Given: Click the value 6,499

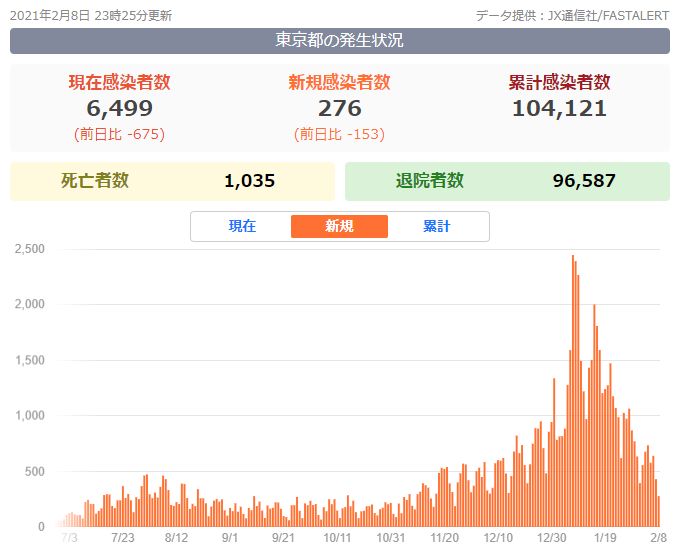Looking at the screenshot, I should point(119,108).
